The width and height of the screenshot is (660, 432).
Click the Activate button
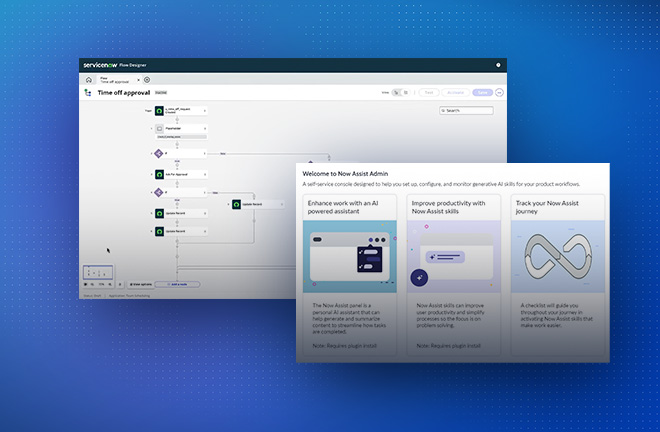pyautogui.click(x=455, y=93)
